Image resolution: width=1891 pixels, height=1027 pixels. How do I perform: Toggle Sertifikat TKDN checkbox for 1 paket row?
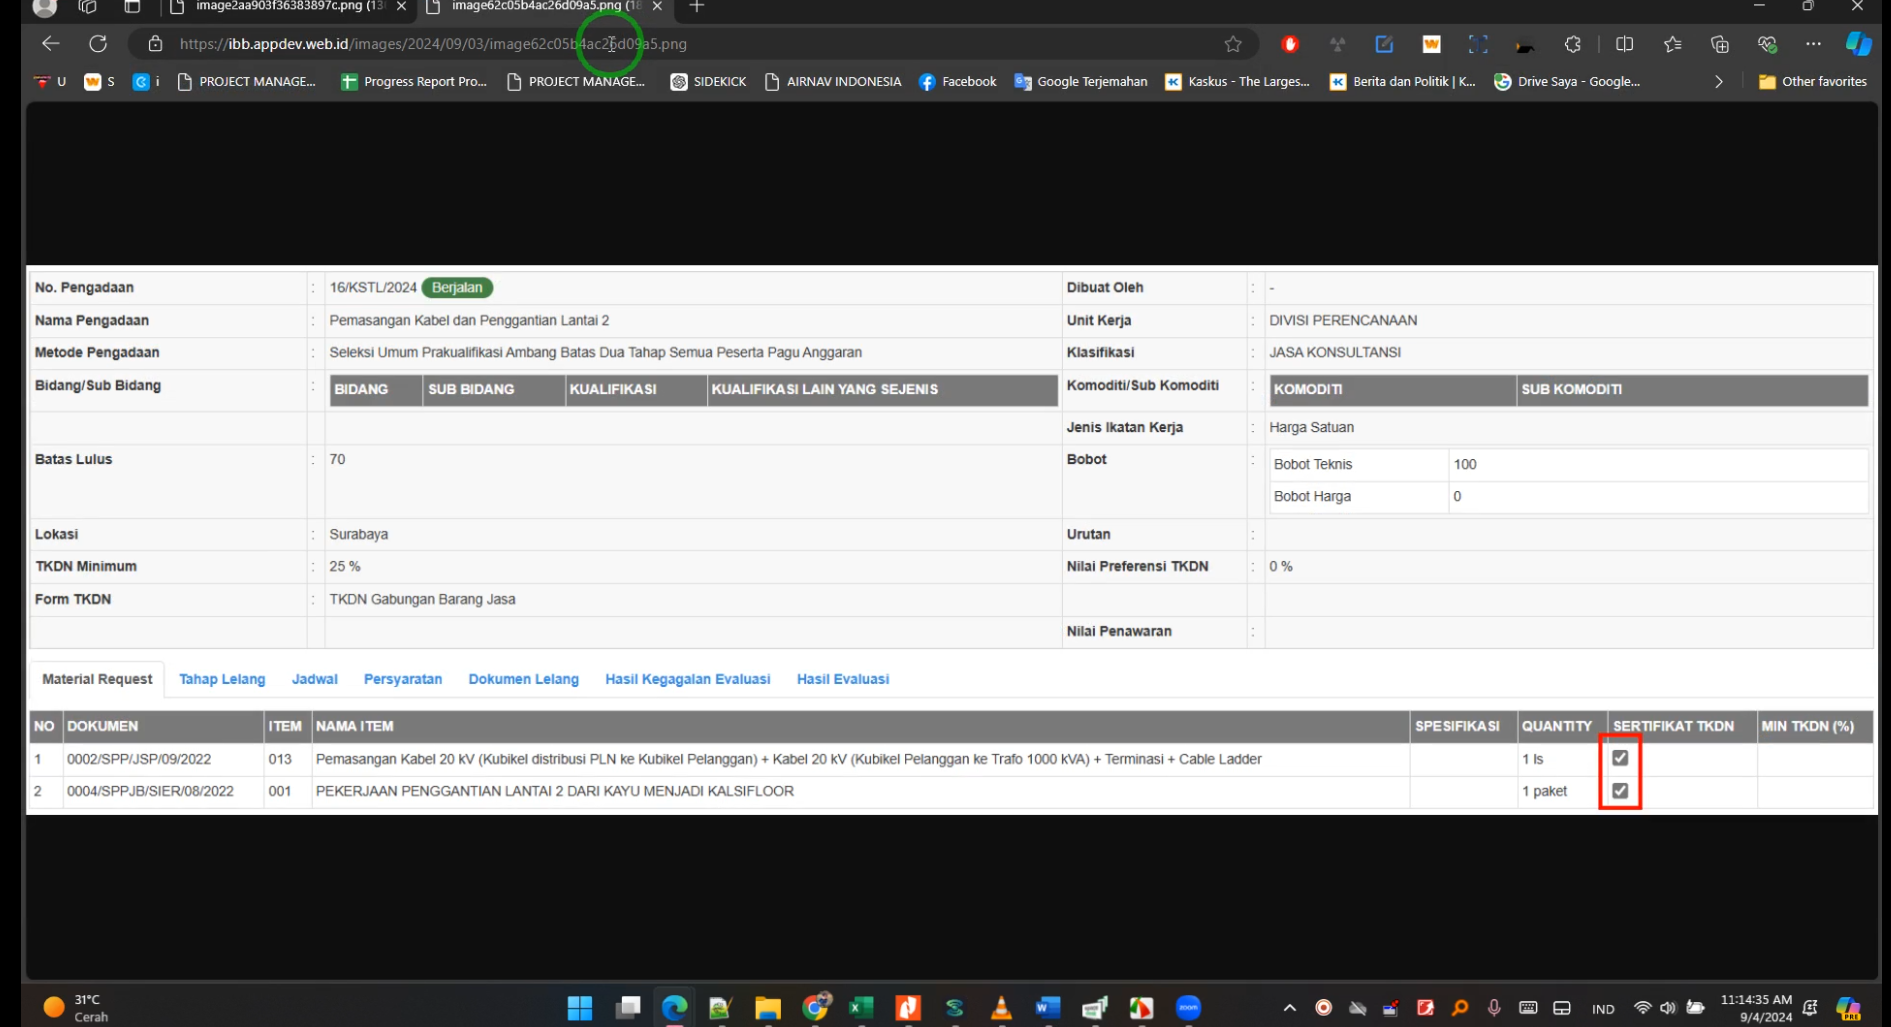[x=1620, y=791]
